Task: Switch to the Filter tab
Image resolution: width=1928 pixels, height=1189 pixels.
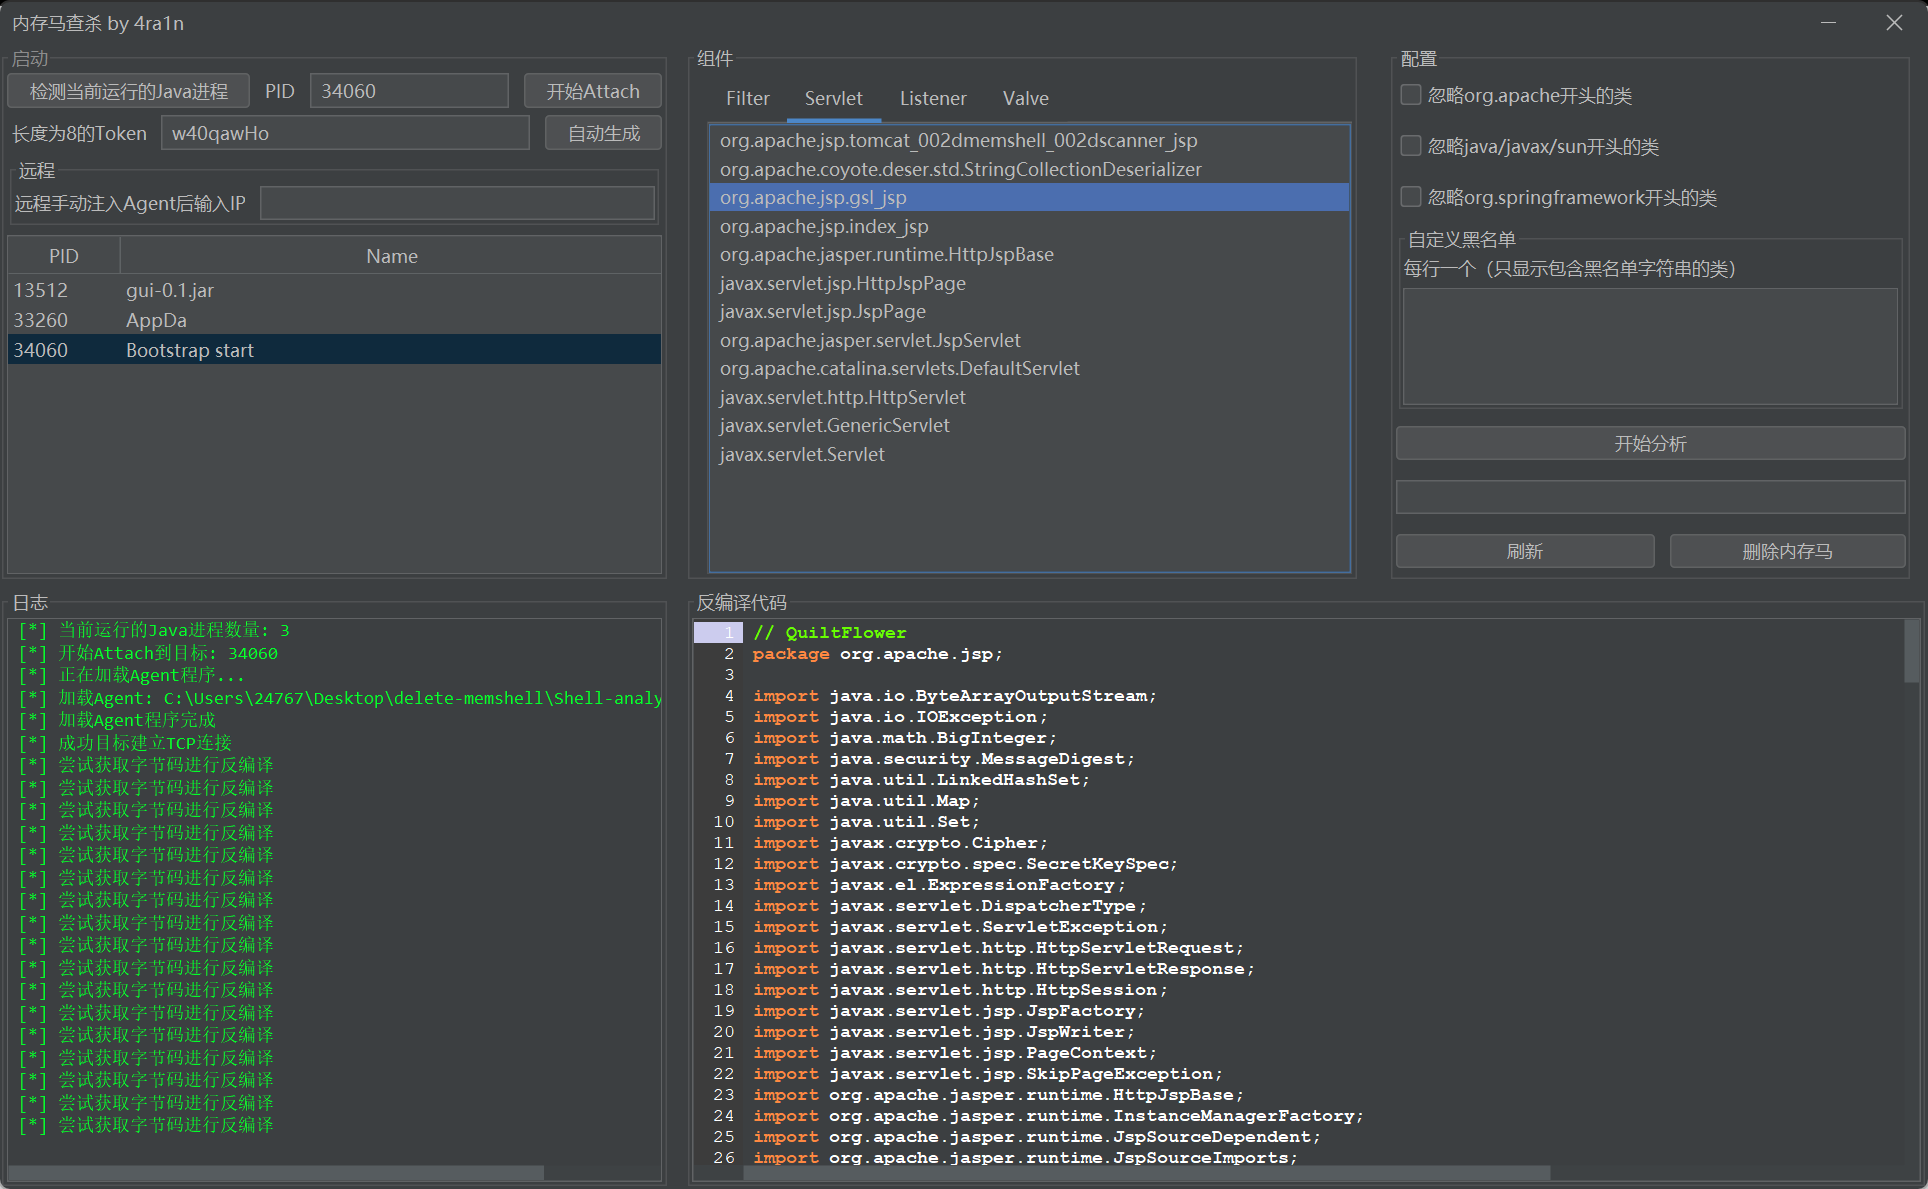Action: pos(747,98)
